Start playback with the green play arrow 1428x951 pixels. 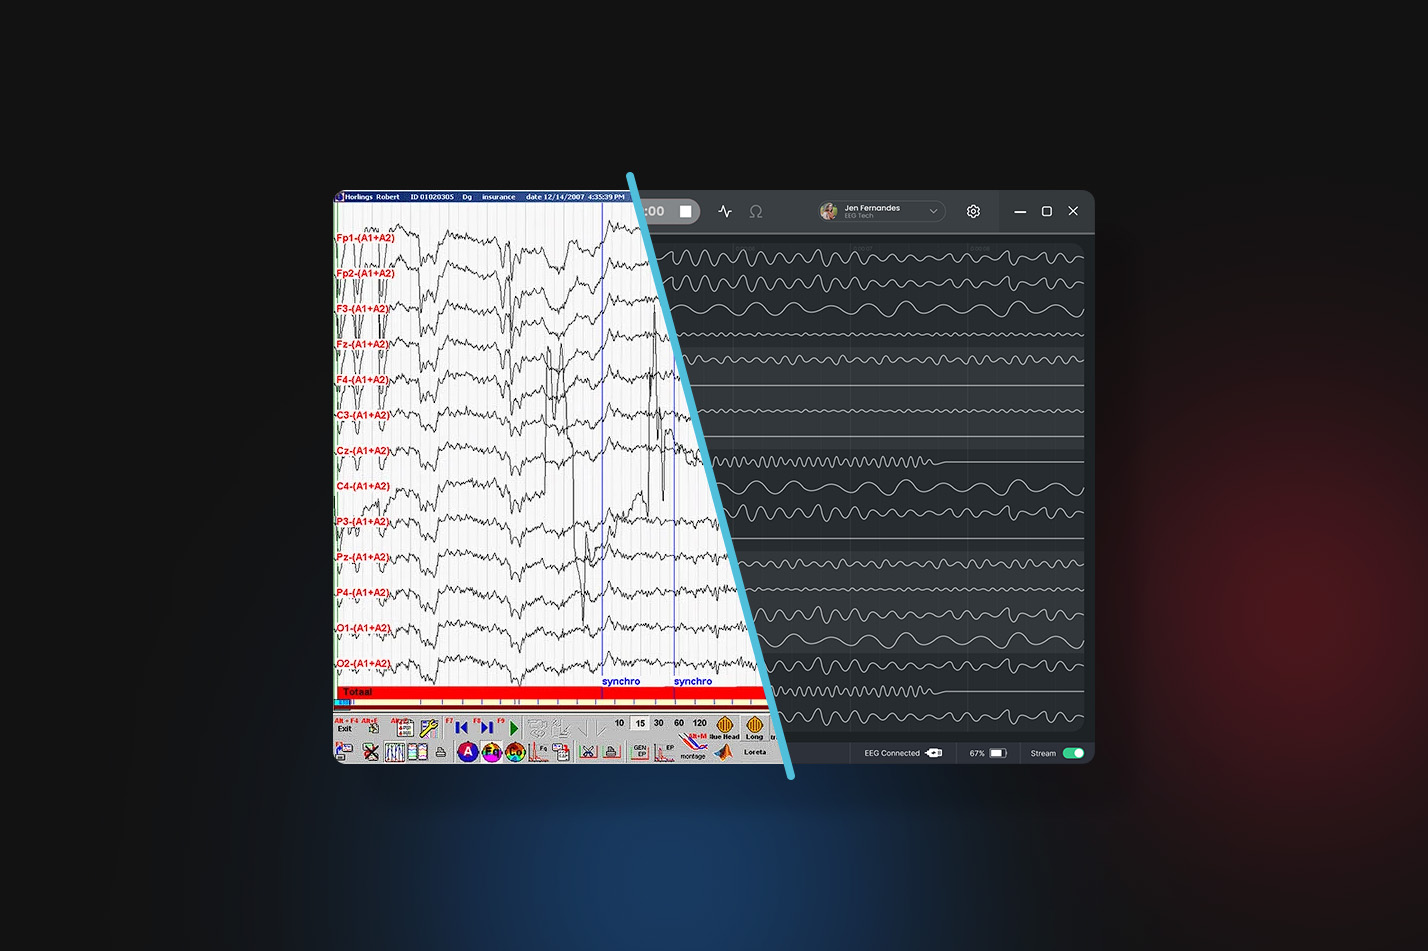(x=514, y=728)
